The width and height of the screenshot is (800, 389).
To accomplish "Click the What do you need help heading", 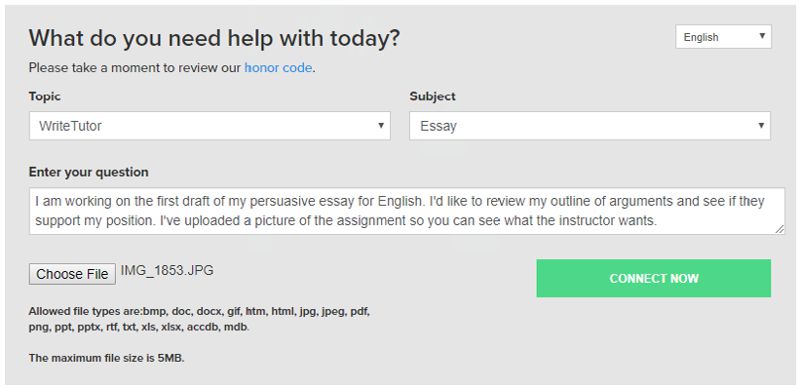I will tap(214, 38).
